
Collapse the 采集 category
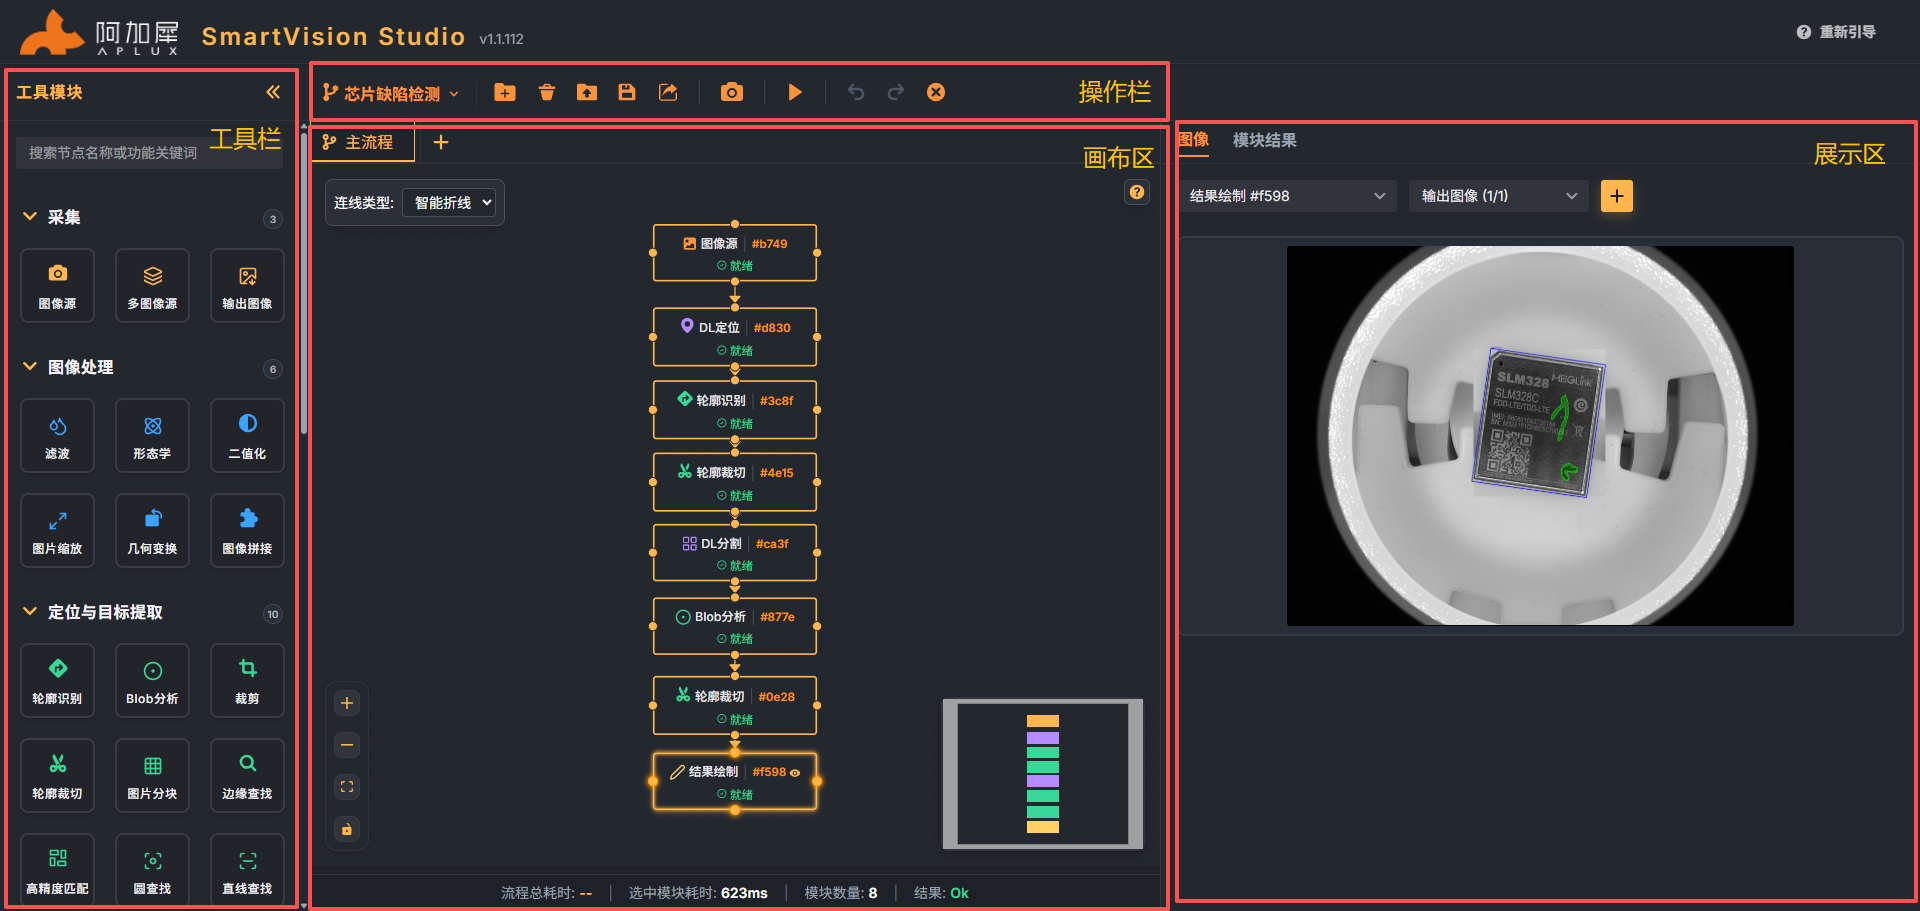(x=30, y=216)
